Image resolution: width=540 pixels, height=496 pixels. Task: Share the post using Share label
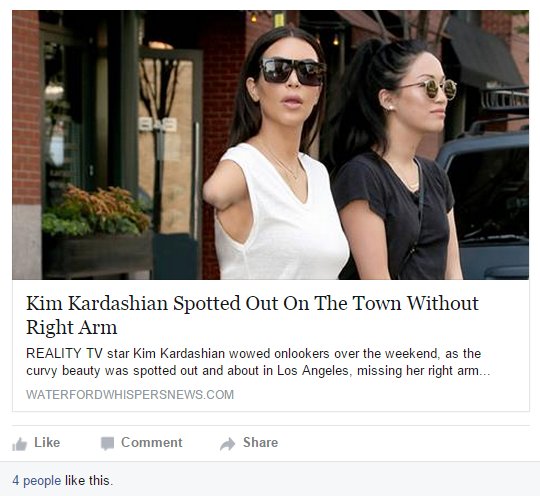click(260, 443)
